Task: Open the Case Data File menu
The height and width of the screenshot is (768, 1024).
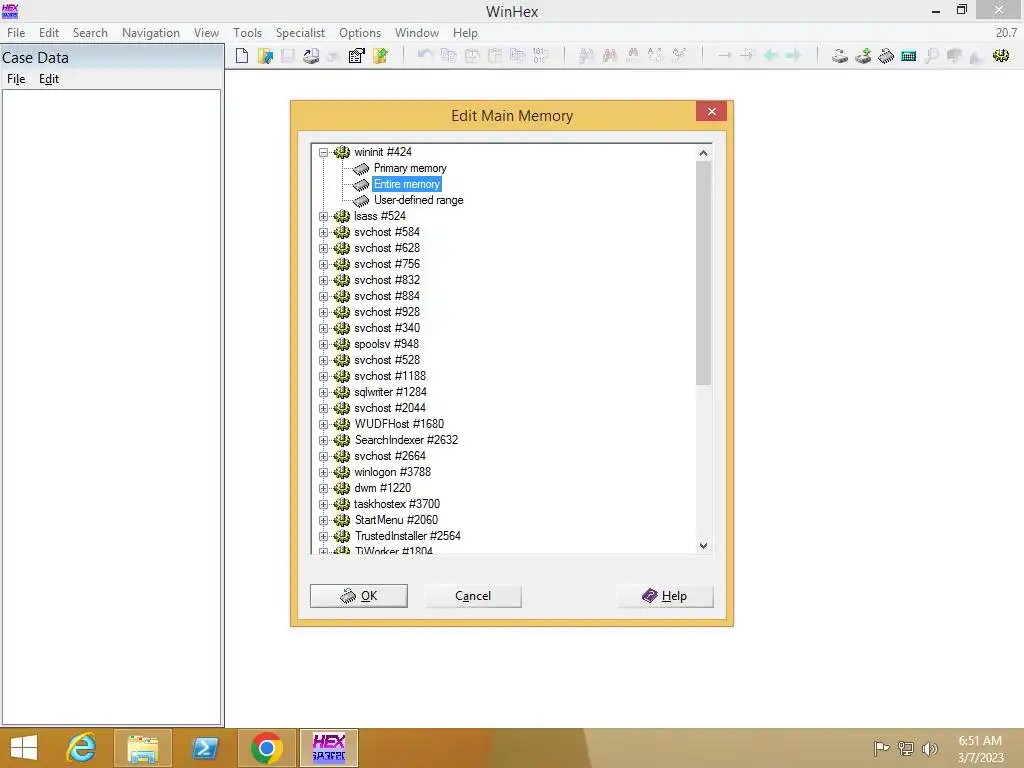Action: pyautogui.click(x=16, y=79)
